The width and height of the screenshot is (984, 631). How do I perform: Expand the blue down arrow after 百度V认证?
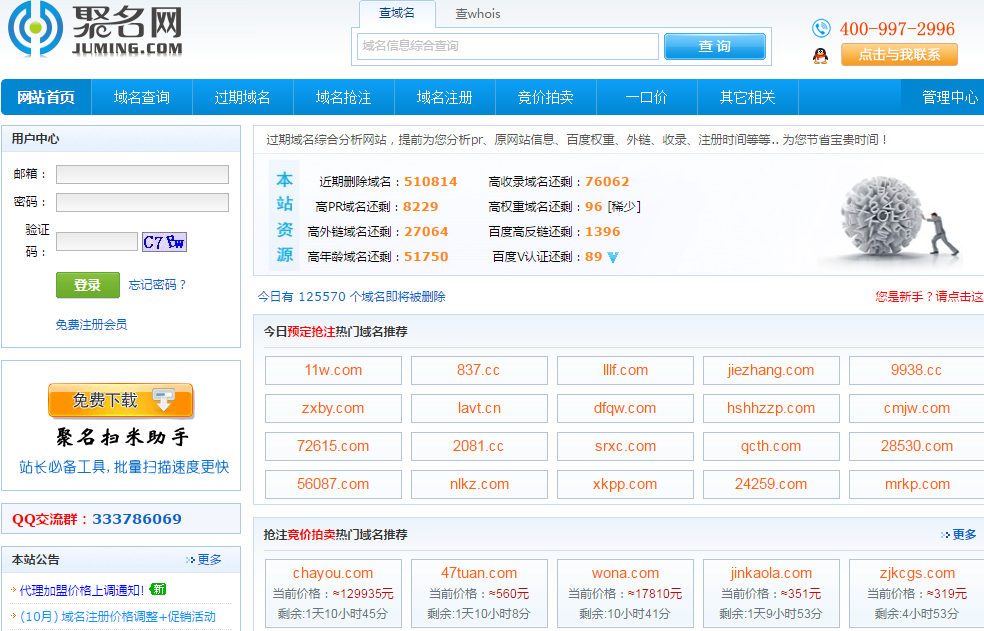pyautogui.click(x=613, y=257)
